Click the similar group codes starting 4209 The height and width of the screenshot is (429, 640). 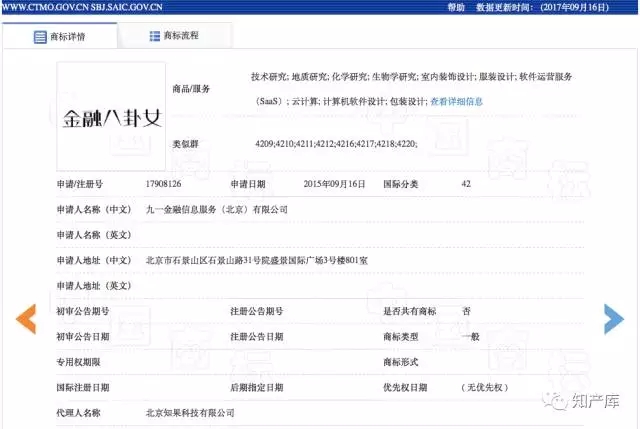[336, 146]
